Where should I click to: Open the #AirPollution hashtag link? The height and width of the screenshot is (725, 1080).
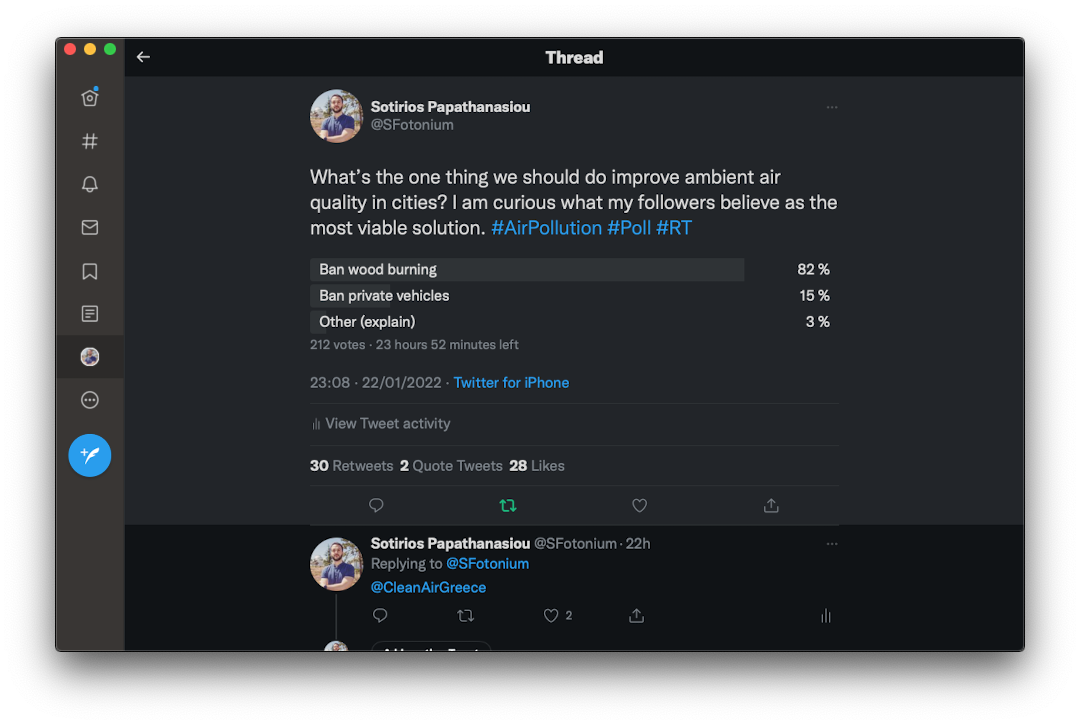click(x=546, y=228)
